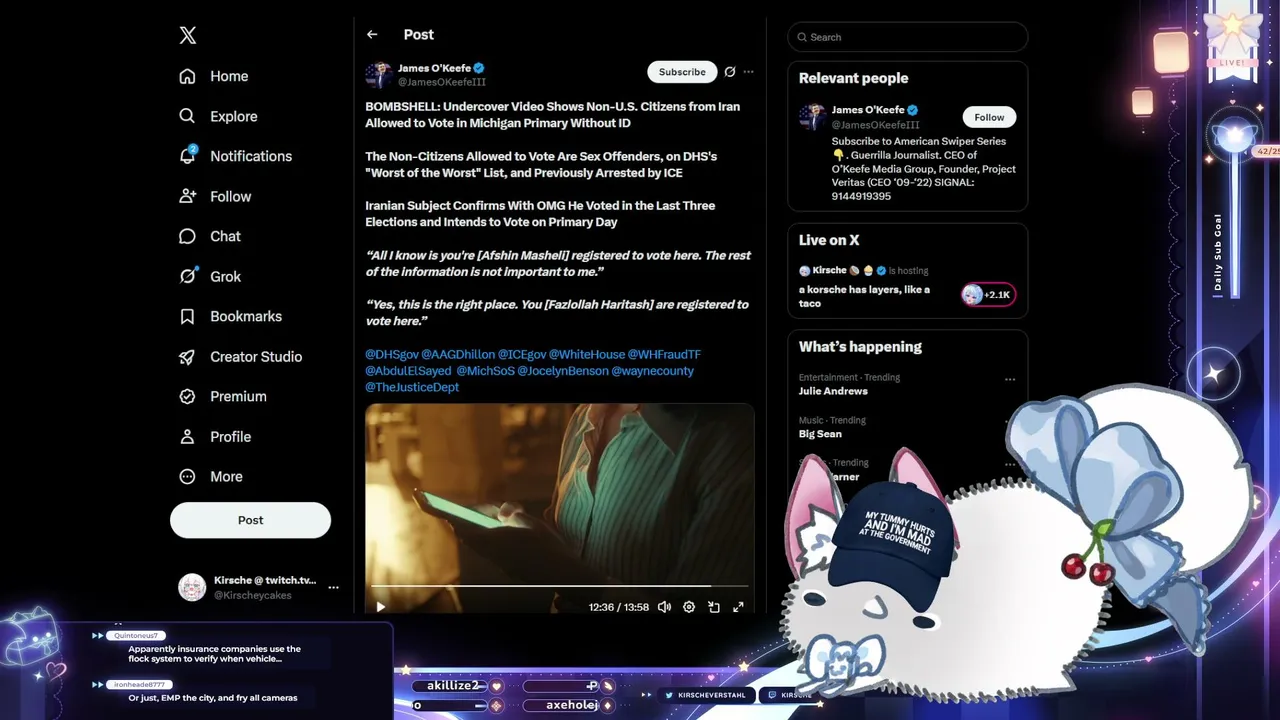Click James O'Keefe's avatar on the post
The height and width of the screenshot is (720, 1280).
tap(379, 75)
